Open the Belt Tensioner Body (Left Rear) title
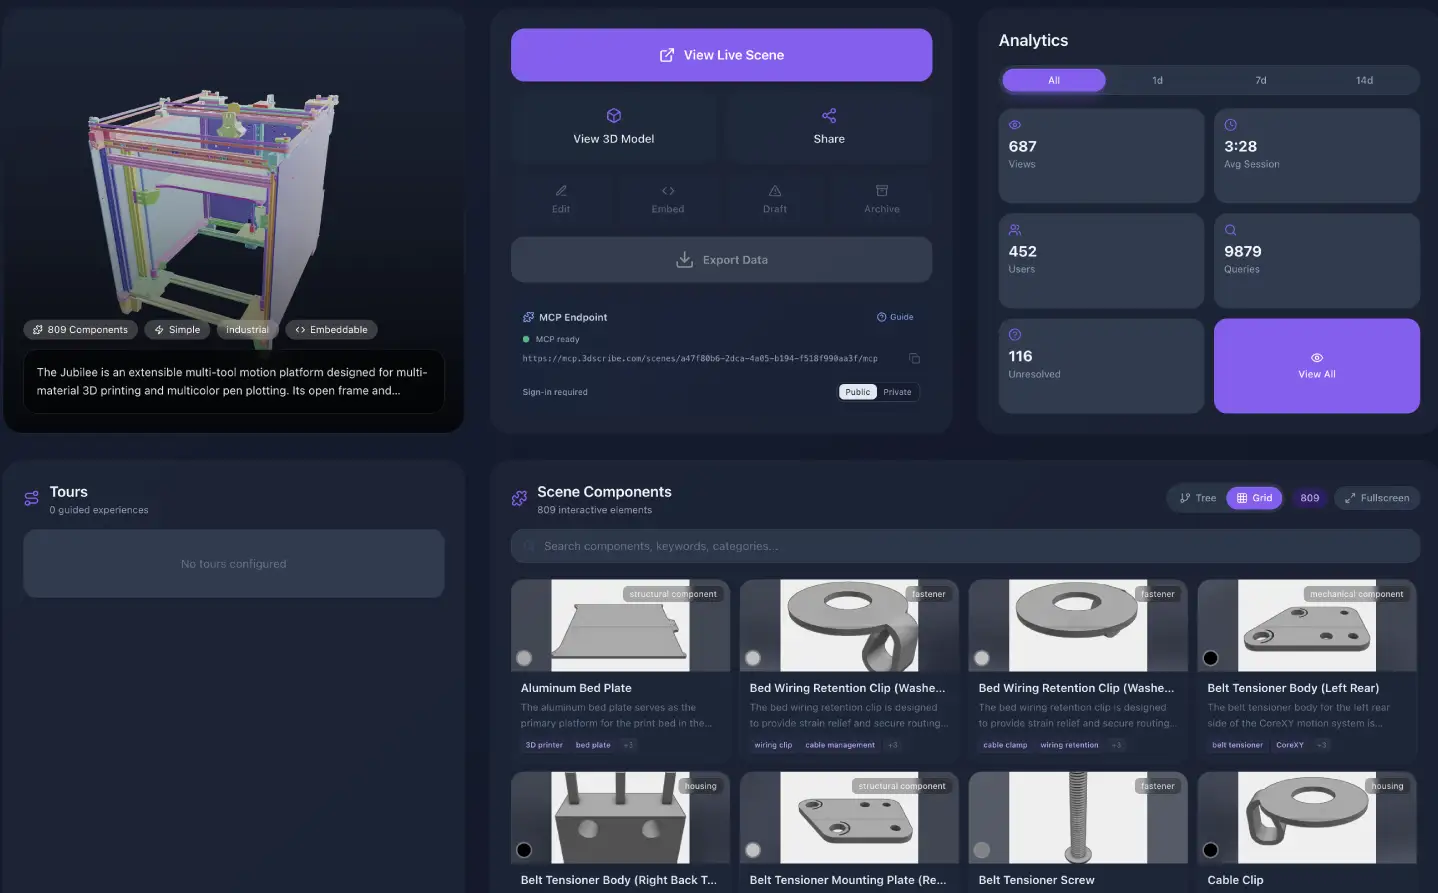This screenshot has width=1438, height=893. tap(1293, 688)
